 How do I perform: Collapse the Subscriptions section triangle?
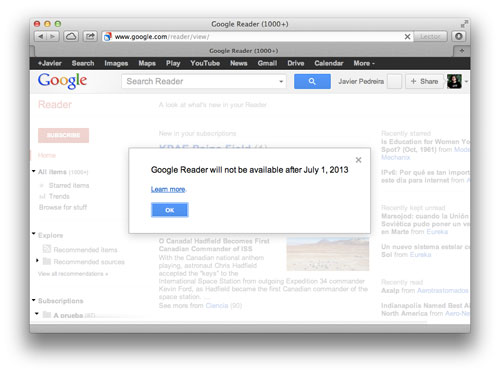[x=34, y=300]
